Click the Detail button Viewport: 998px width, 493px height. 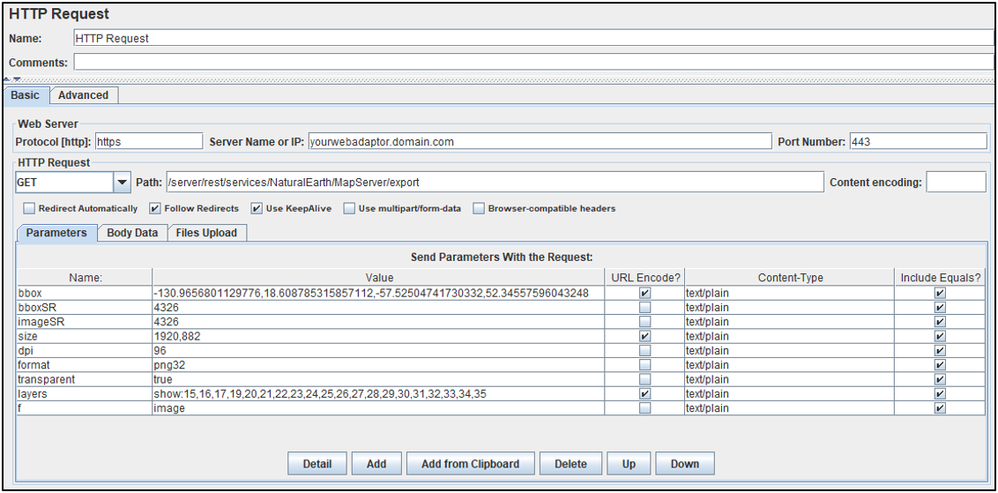318,464
